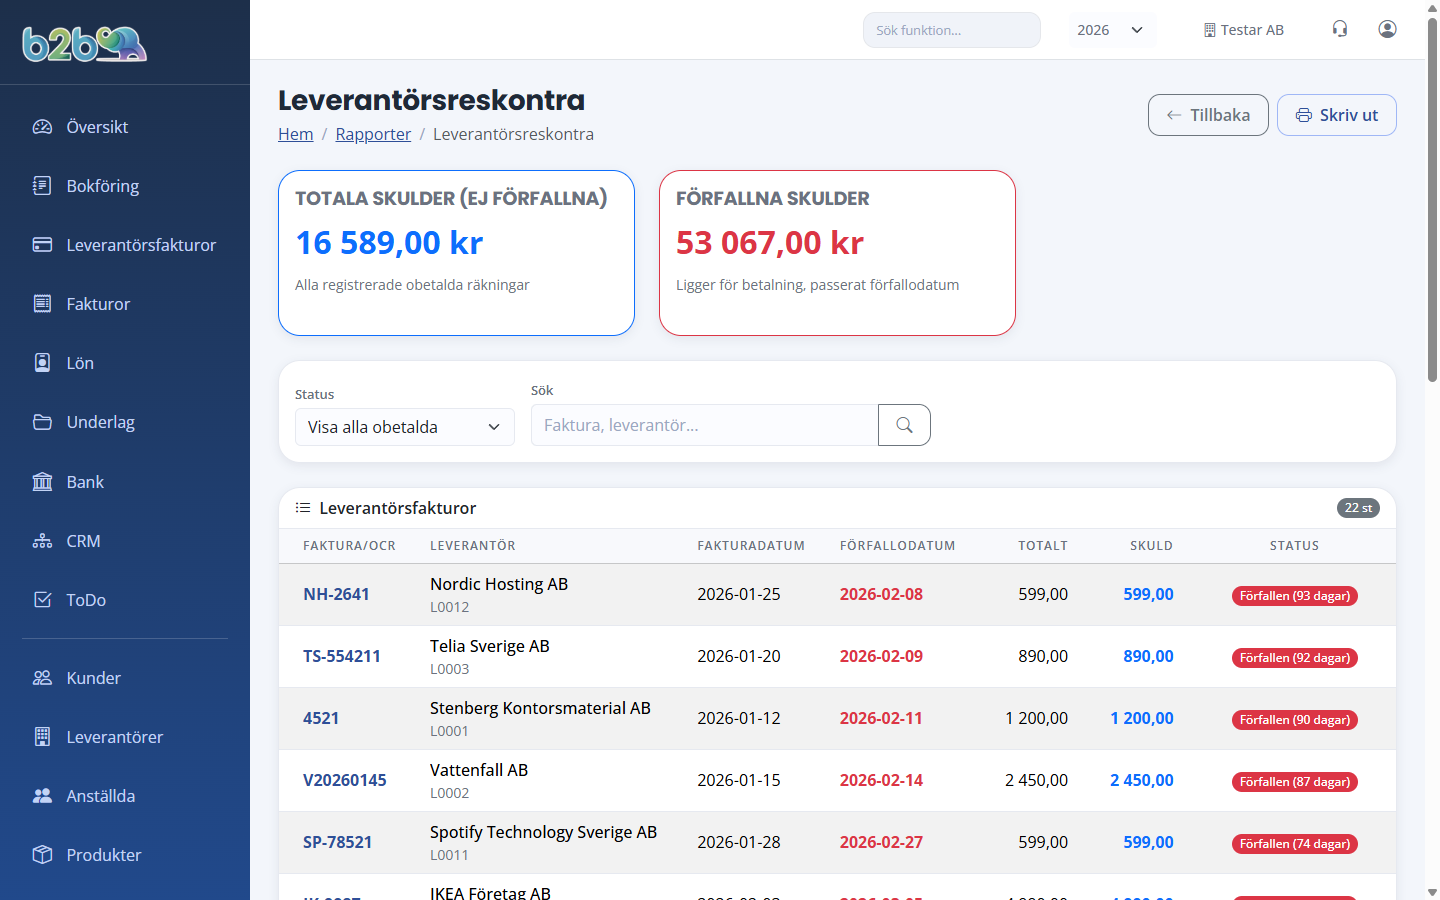Click the FÖRFALLODATUM column header
Viewport: 1440px width, 900px height.
[897, 546]
